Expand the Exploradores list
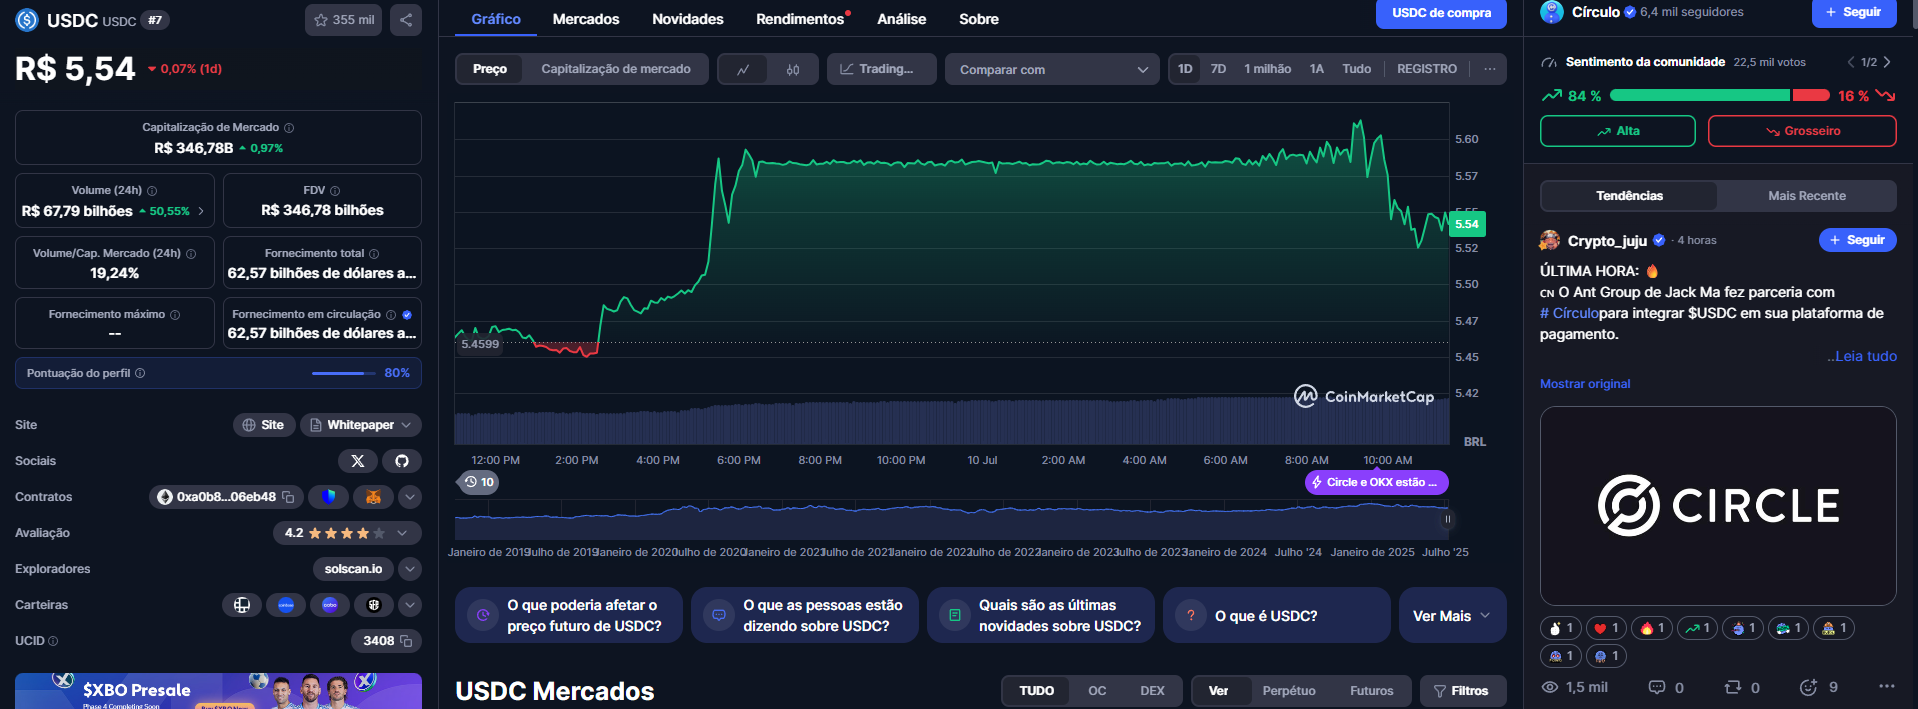 coord(410,569)
